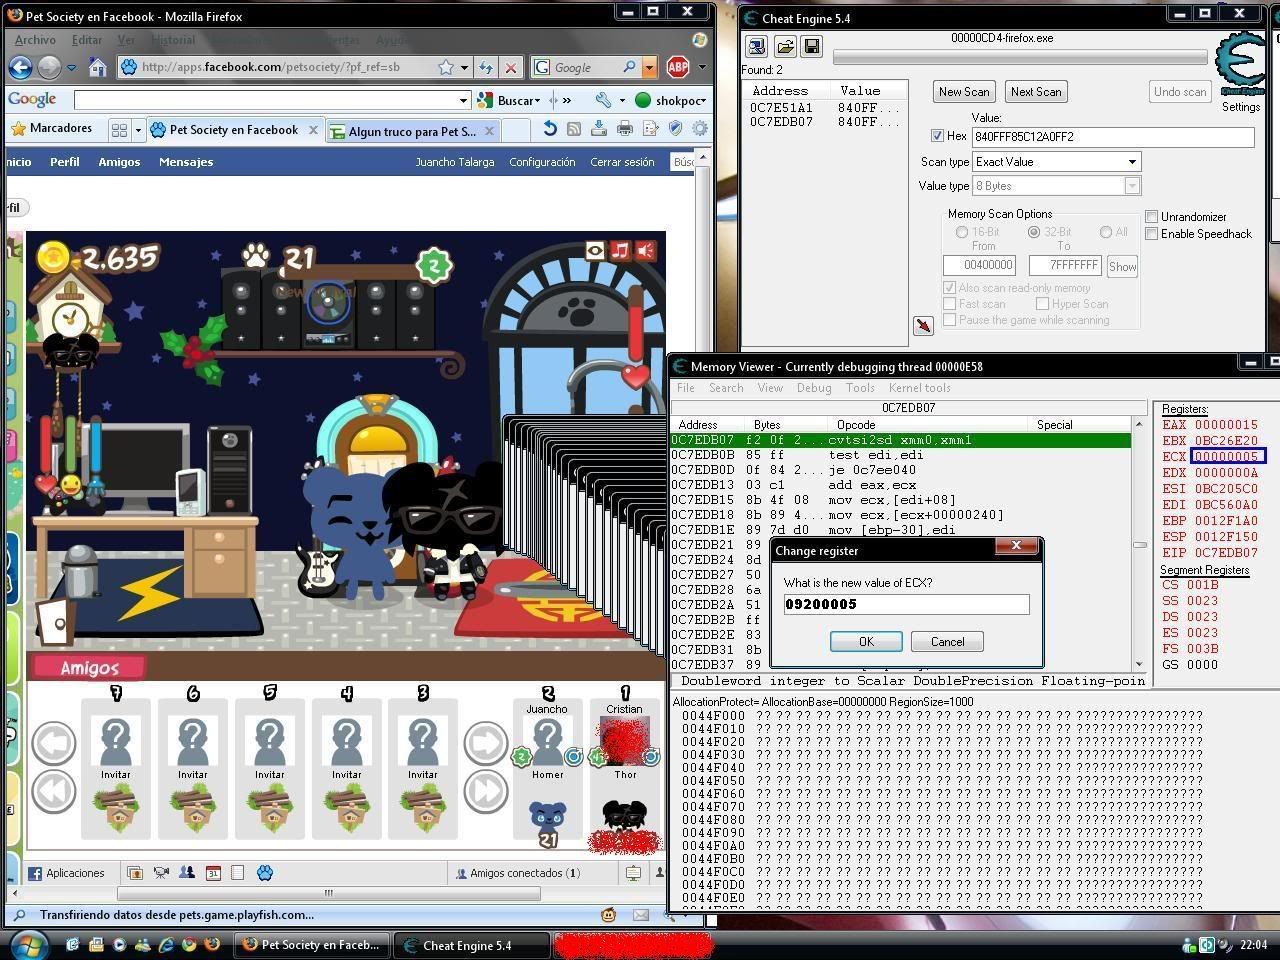This screenshot has width=1280, height=960.
Task: Expand the Google toolbar search box dropdown
Action: click(x=463, y=100)
